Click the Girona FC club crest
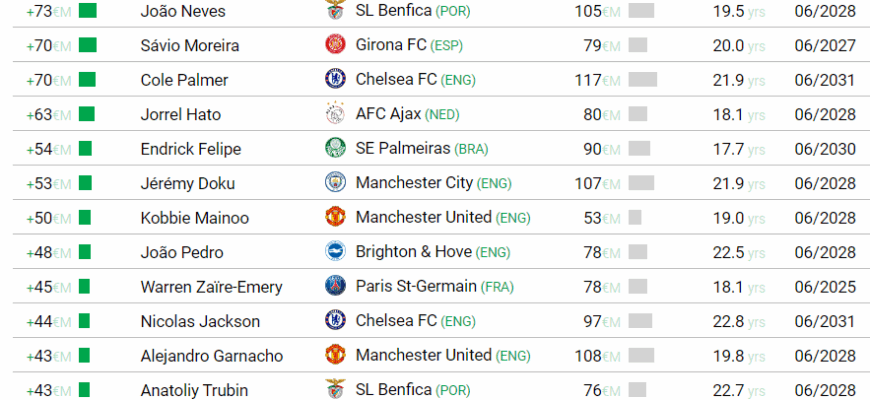Viewport: 870px width, 400px height. (334, 45)
